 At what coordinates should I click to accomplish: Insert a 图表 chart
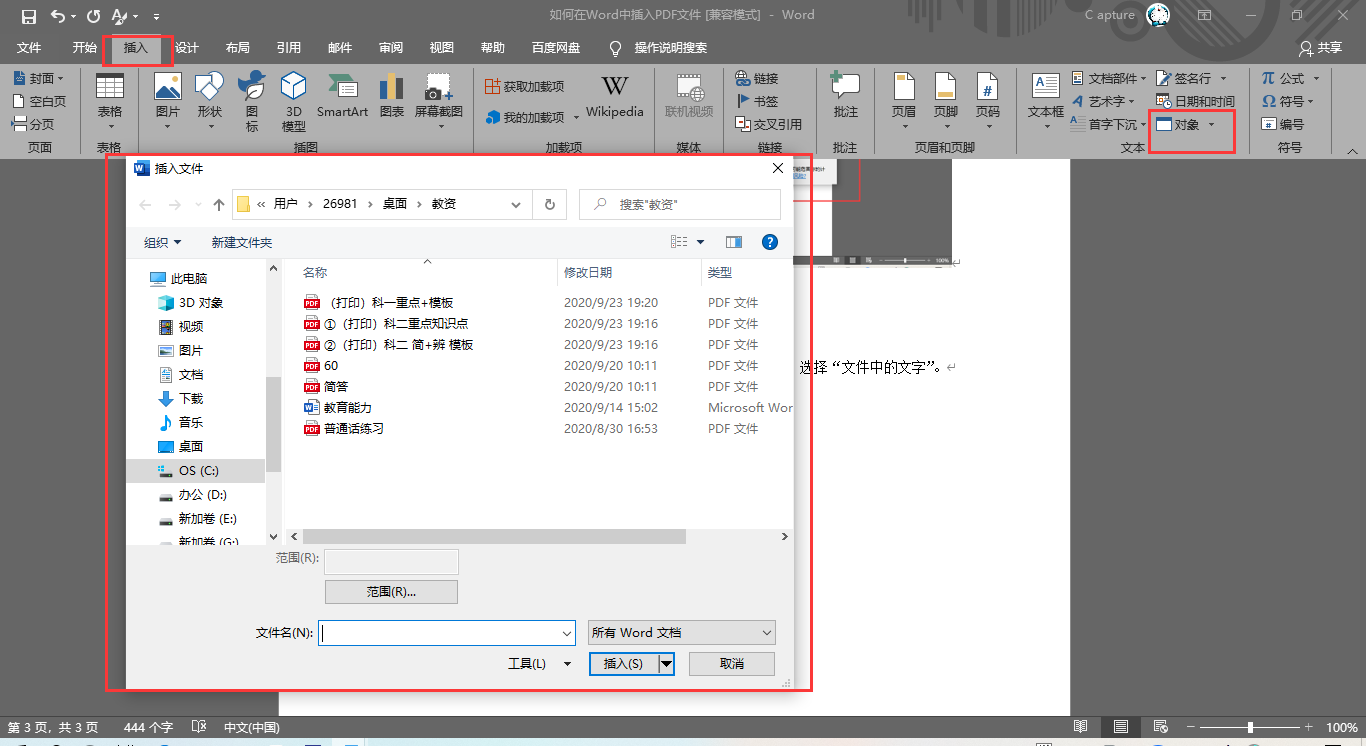pos(392,96)
